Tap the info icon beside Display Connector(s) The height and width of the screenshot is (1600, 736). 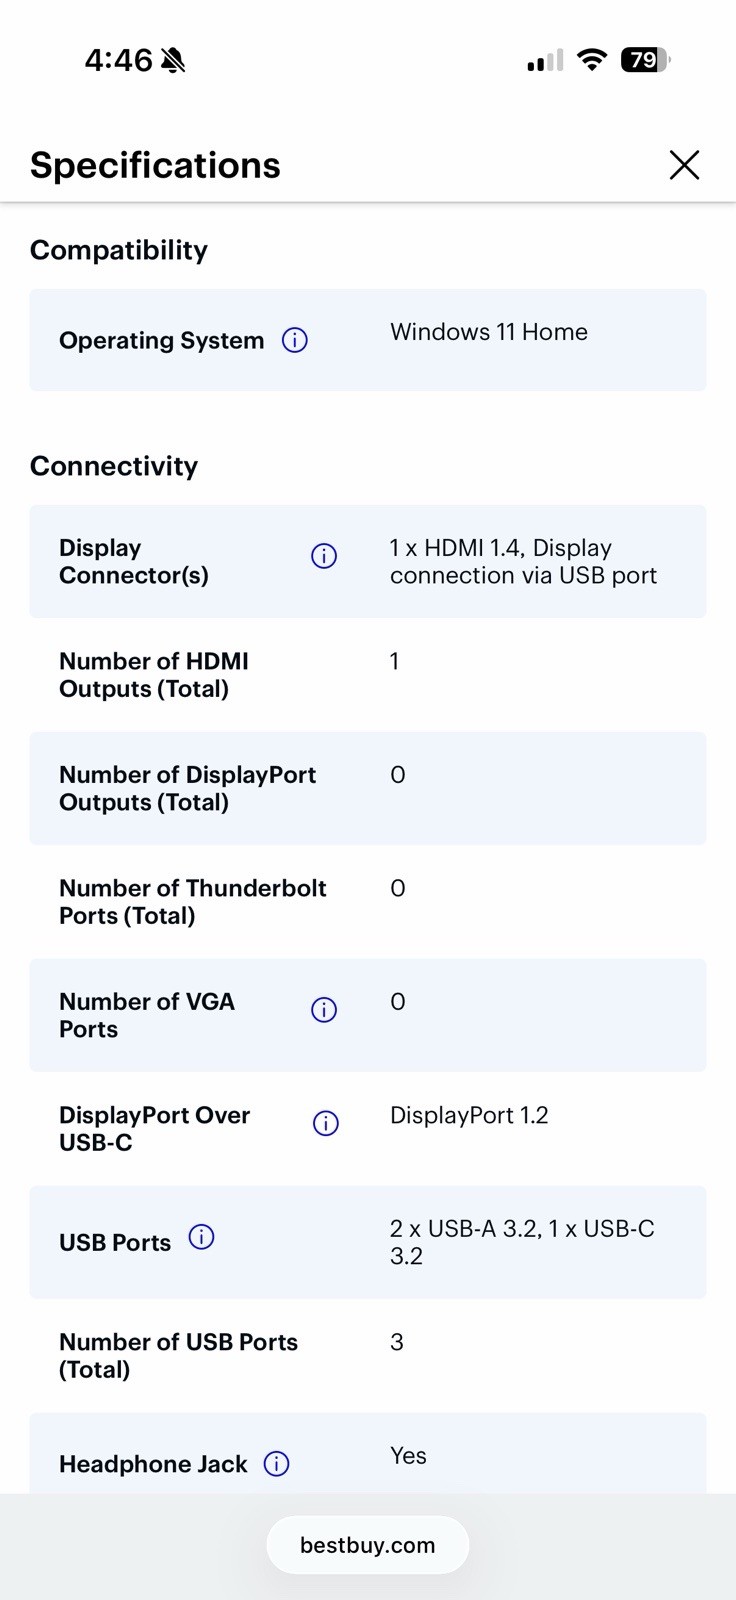[324, 556]
